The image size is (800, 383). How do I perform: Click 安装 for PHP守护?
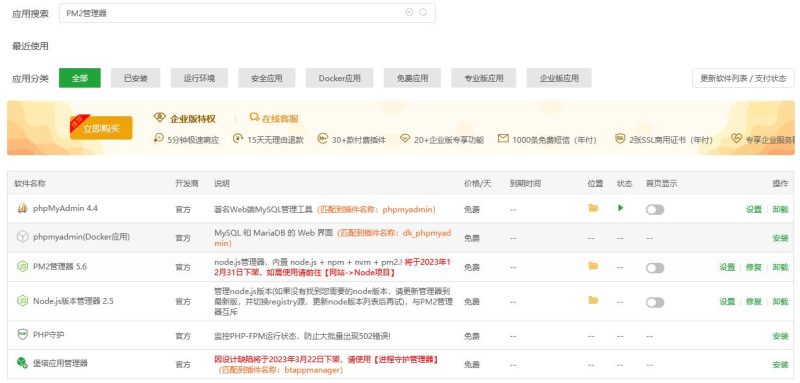point(780,336)
